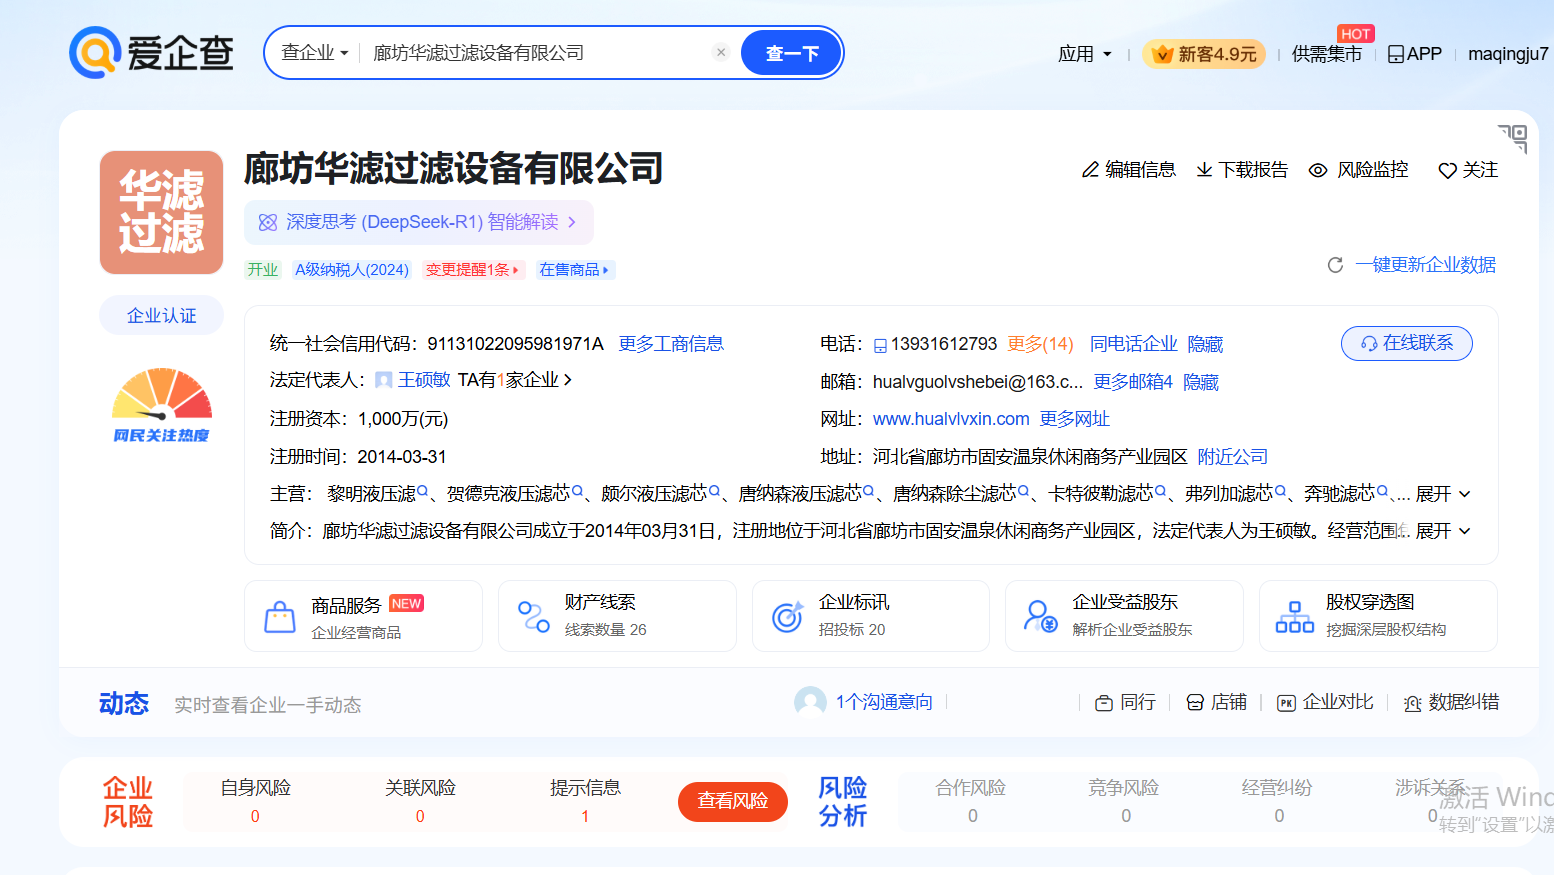Click the 合作风险 item
Screen dimensions: 1554x875
tap(971, 801)
